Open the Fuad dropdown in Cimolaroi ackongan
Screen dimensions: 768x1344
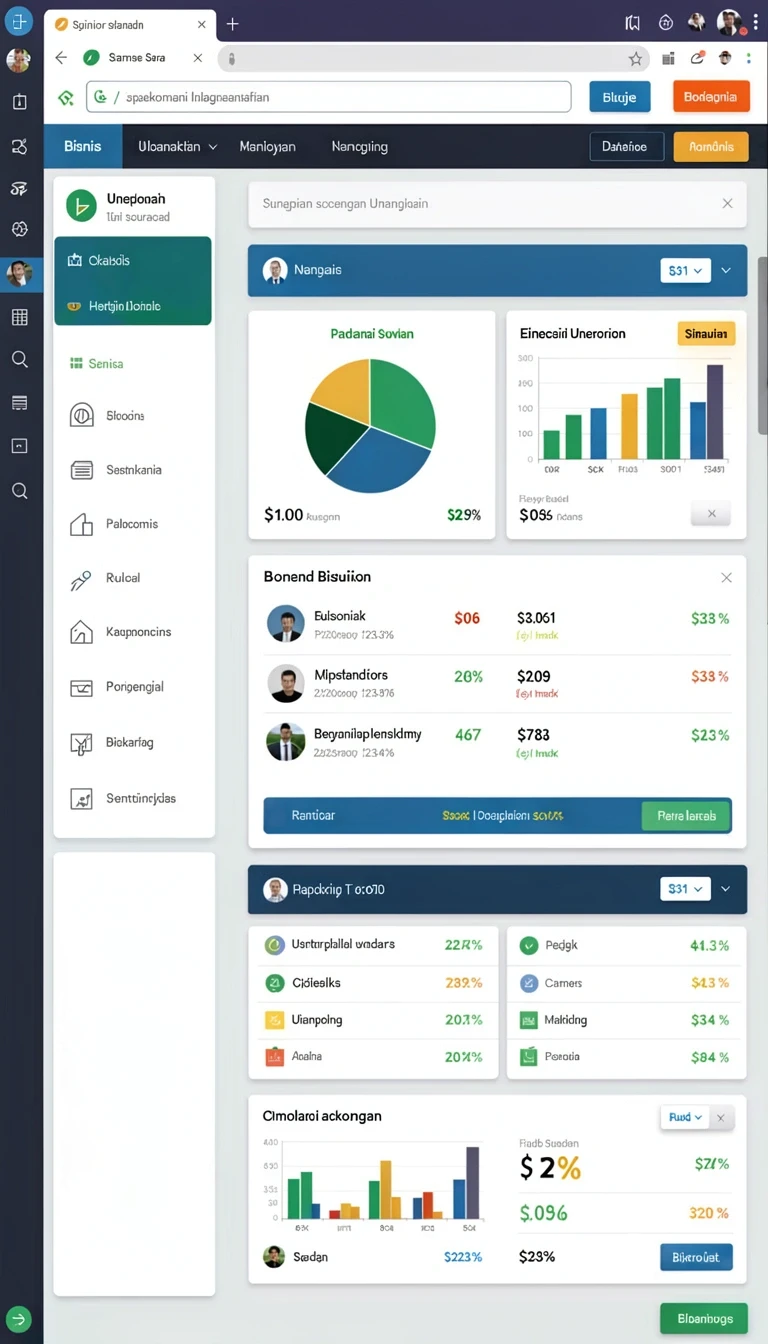coord(685,1117)
